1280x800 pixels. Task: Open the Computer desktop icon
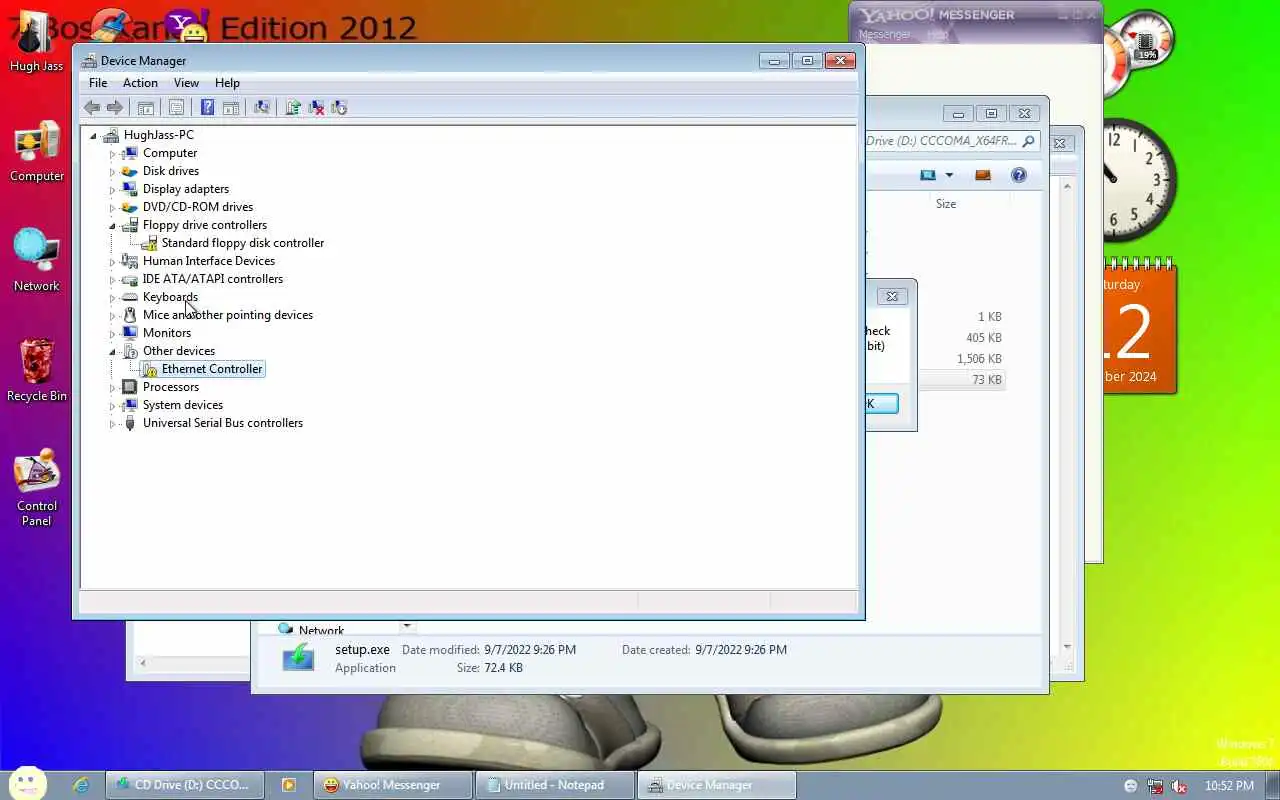click(x=36, y=152)
